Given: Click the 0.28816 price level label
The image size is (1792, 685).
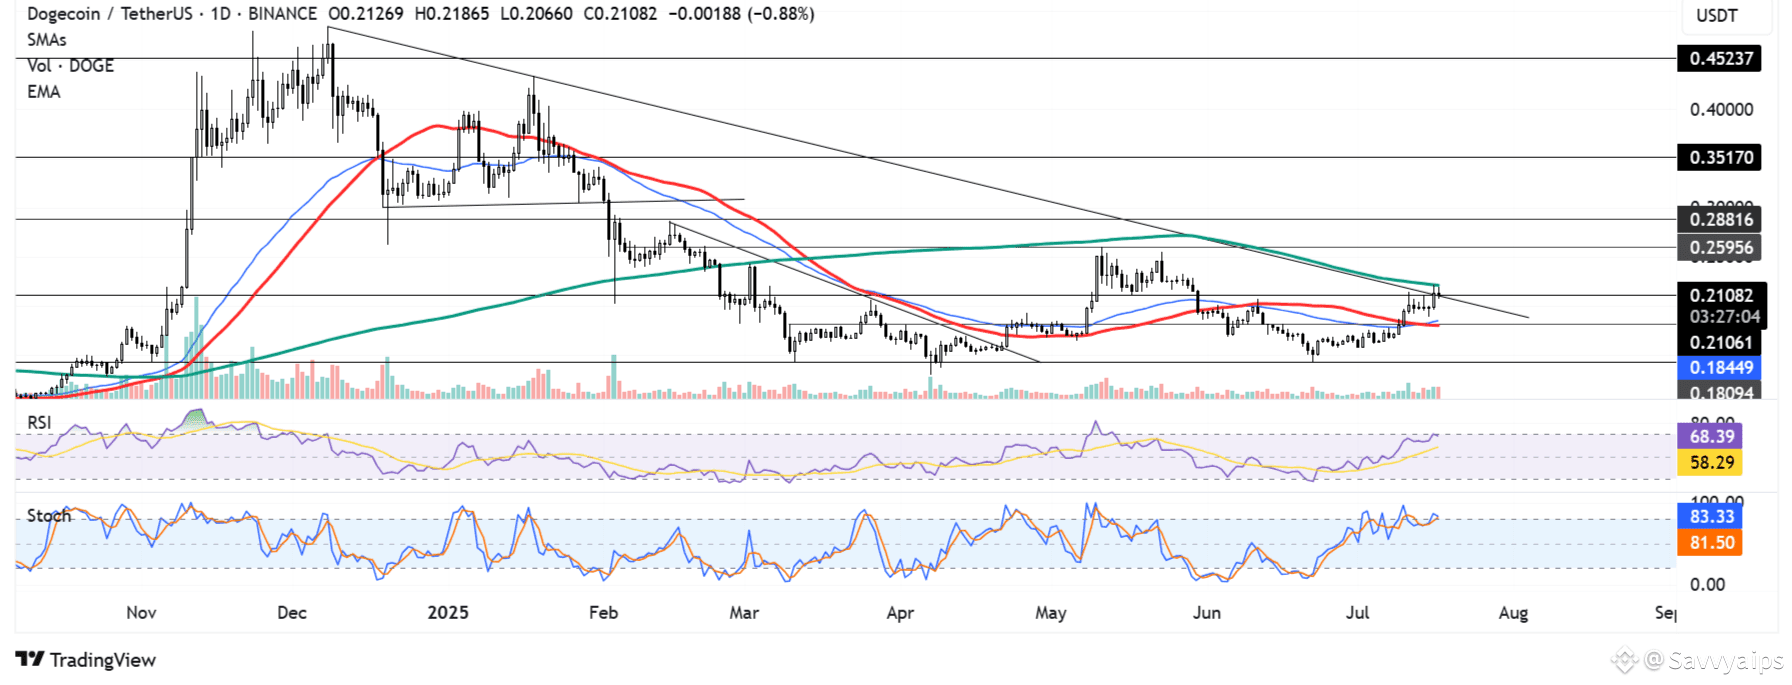Looking at the screenshot, I should [x=1721, y=220].
